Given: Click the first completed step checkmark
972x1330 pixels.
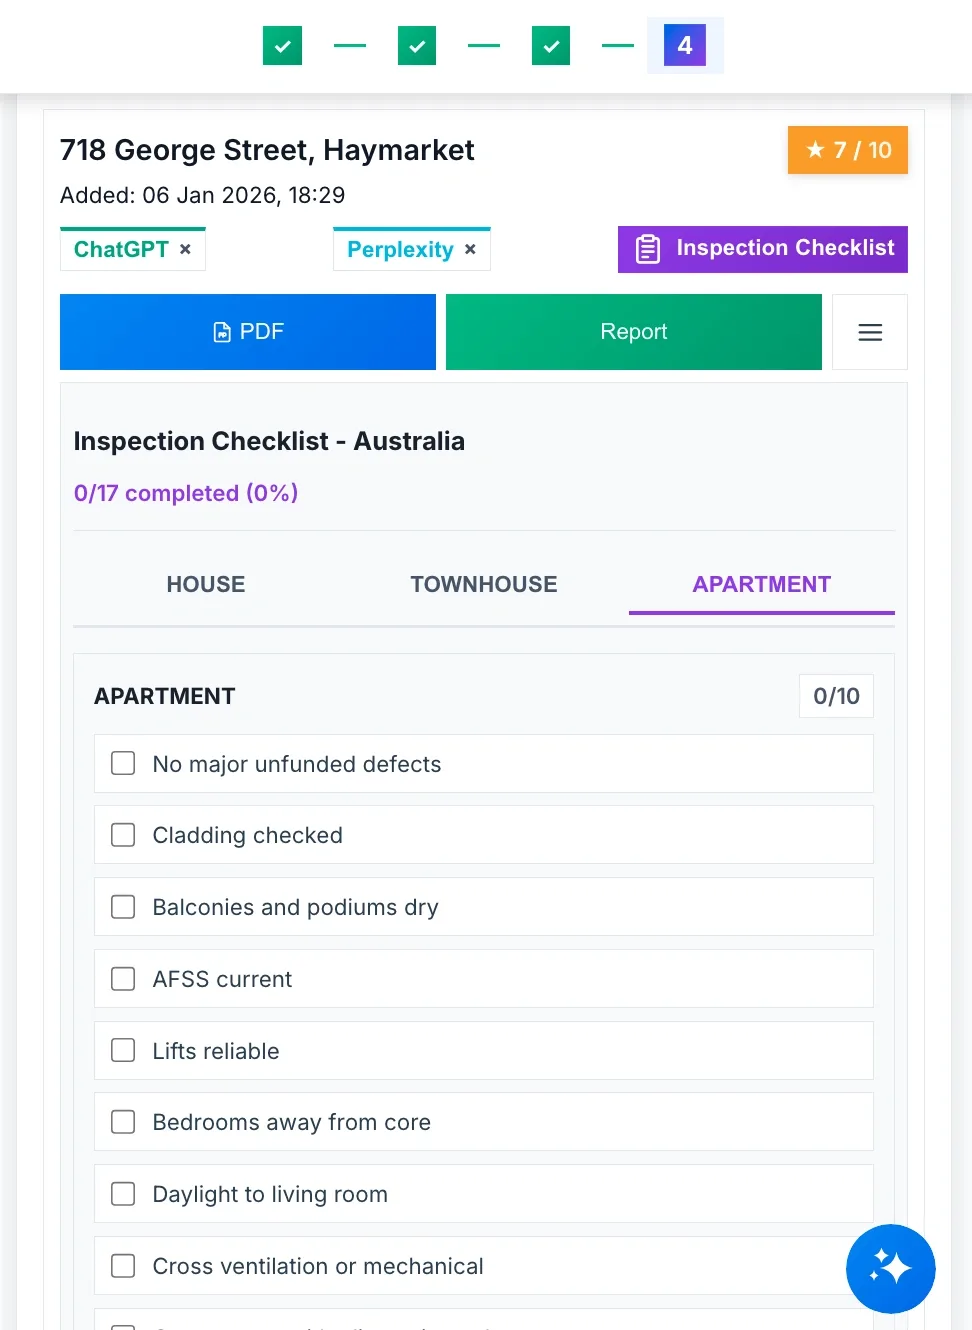Looking at the screenshot, I should [282, 46].
